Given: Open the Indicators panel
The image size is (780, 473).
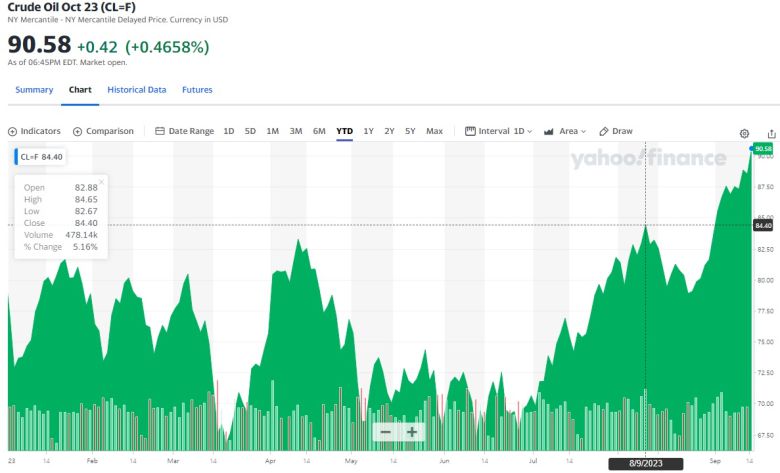Looking at the screenshot, I should [x=35, y=131].
